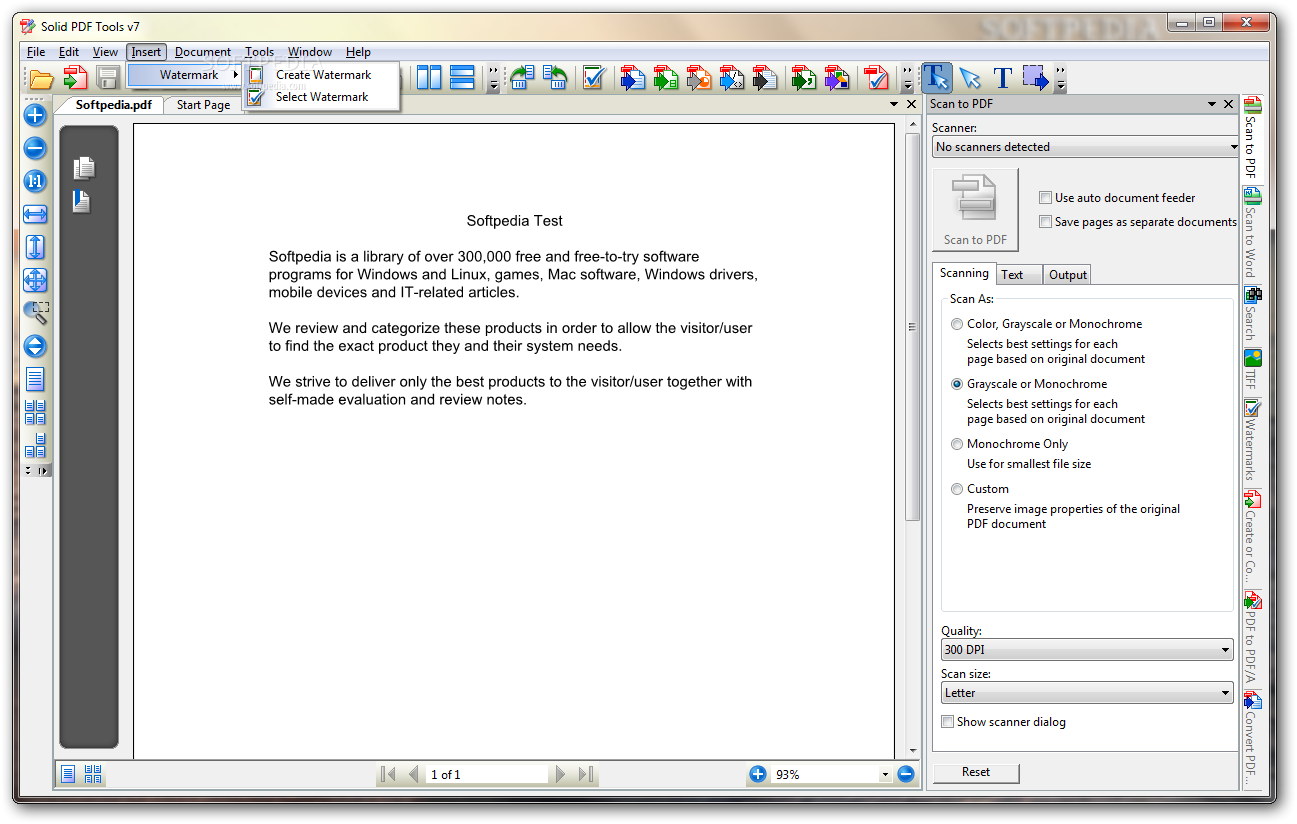This screenshot has width=1297, height=824.
Task: Click the PDF to Excel green arrow icon
Action: 666,77
